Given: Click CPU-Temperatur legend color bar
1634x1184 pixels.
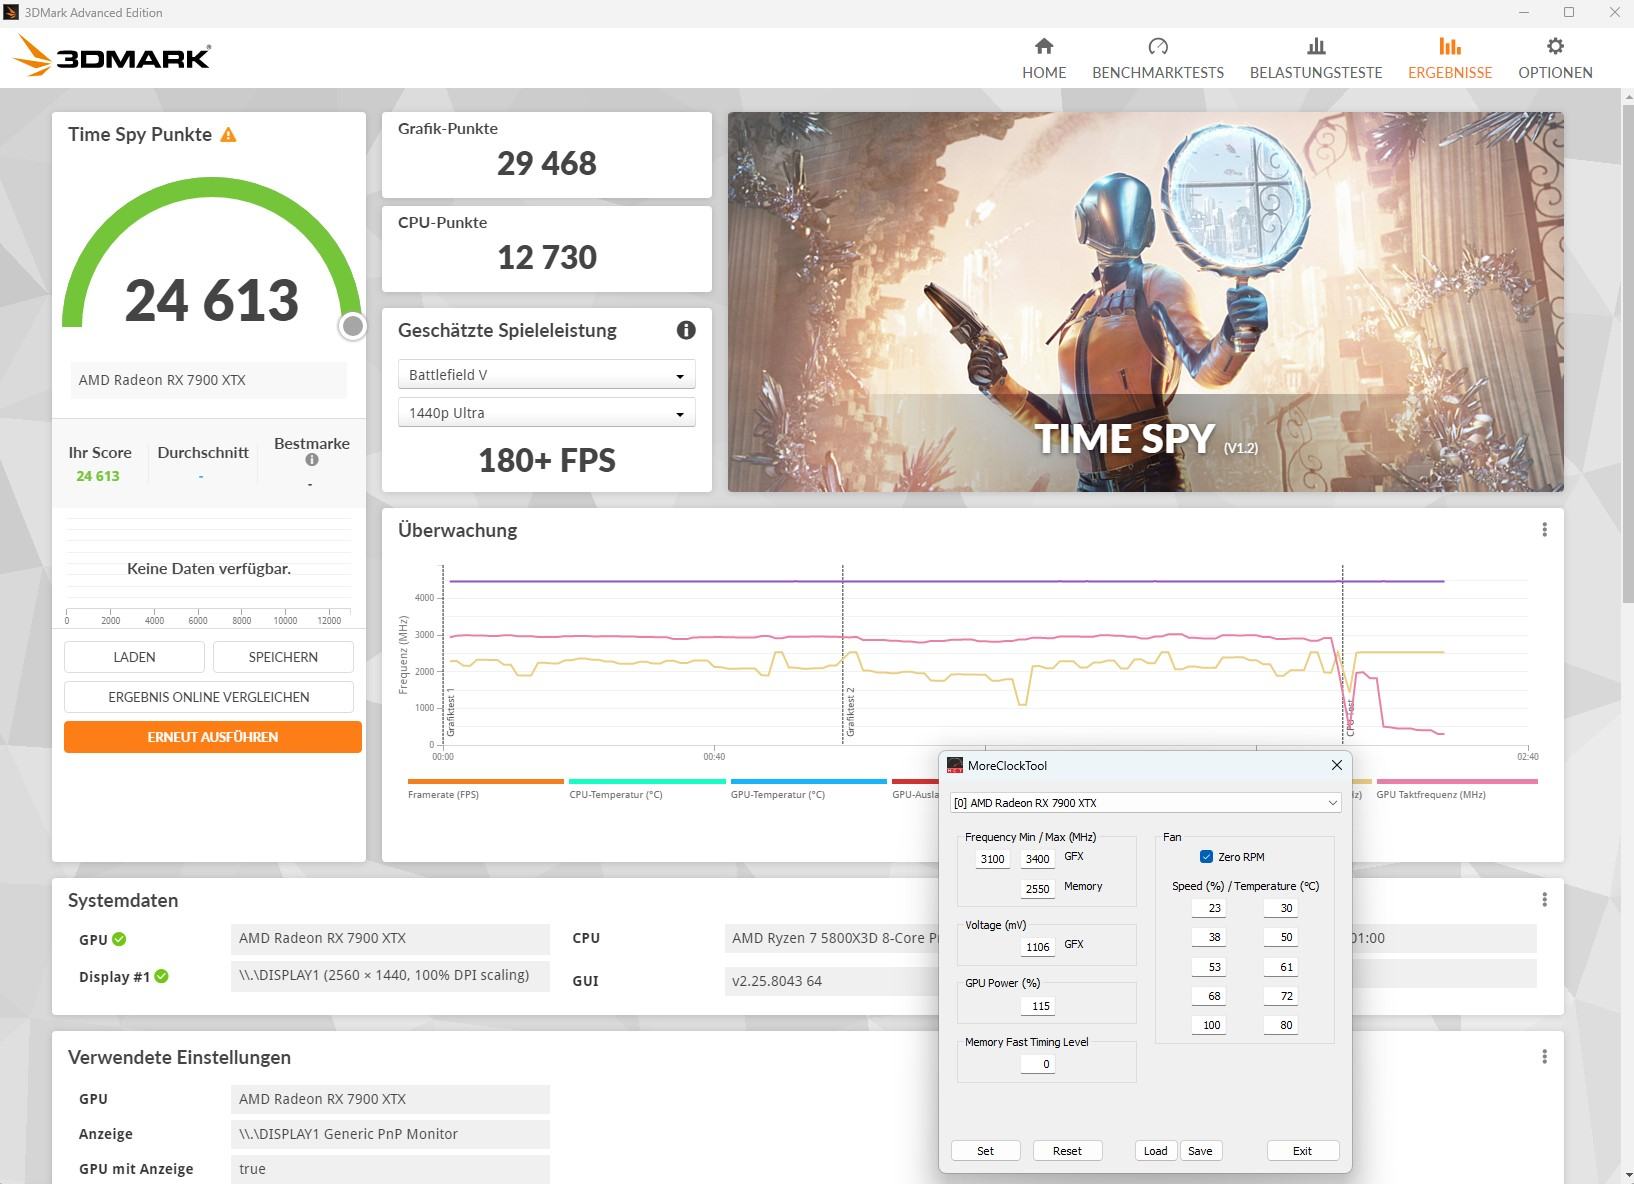Looking at the screenshot, I should click(x=647, y=781).
